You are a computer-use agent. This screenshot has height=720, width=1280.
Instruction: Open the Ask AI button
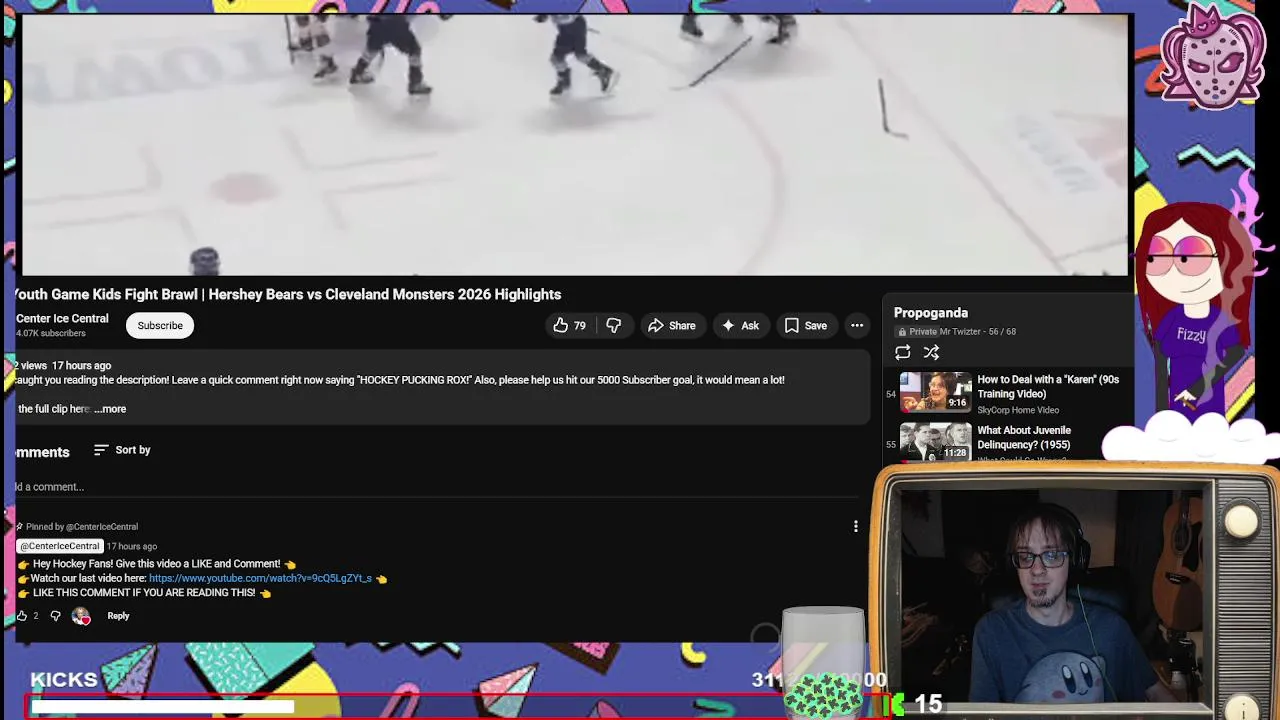tap(740, 325)
